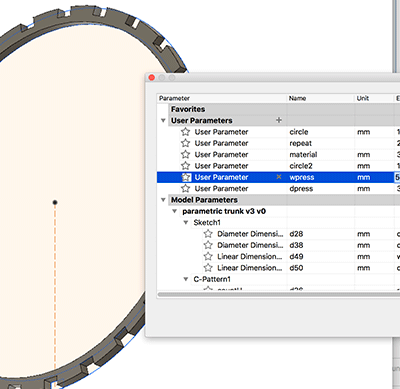Favorite the d38 diameter dimension star
This screenshot has width=400, height=389.
coord(208,245)
